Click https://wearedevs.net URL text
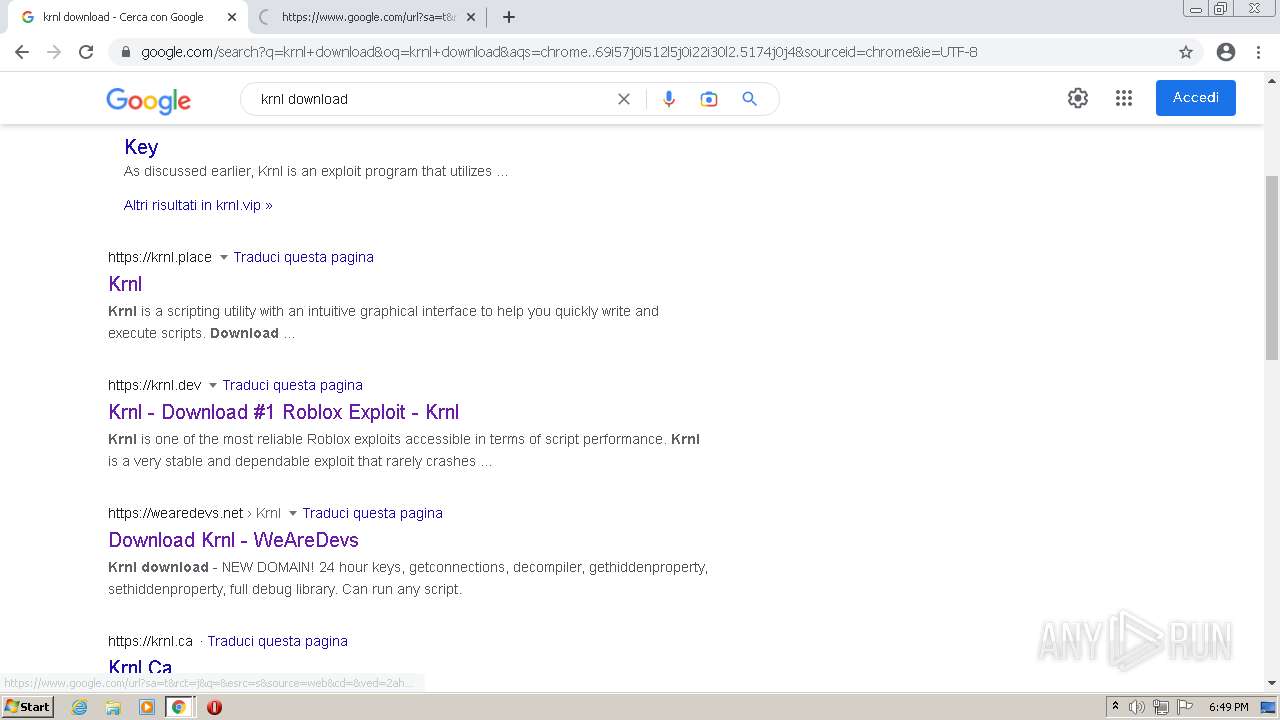The height and width of the screenshot is (720, 1280). pyautogui.click(x=176, y=513)
